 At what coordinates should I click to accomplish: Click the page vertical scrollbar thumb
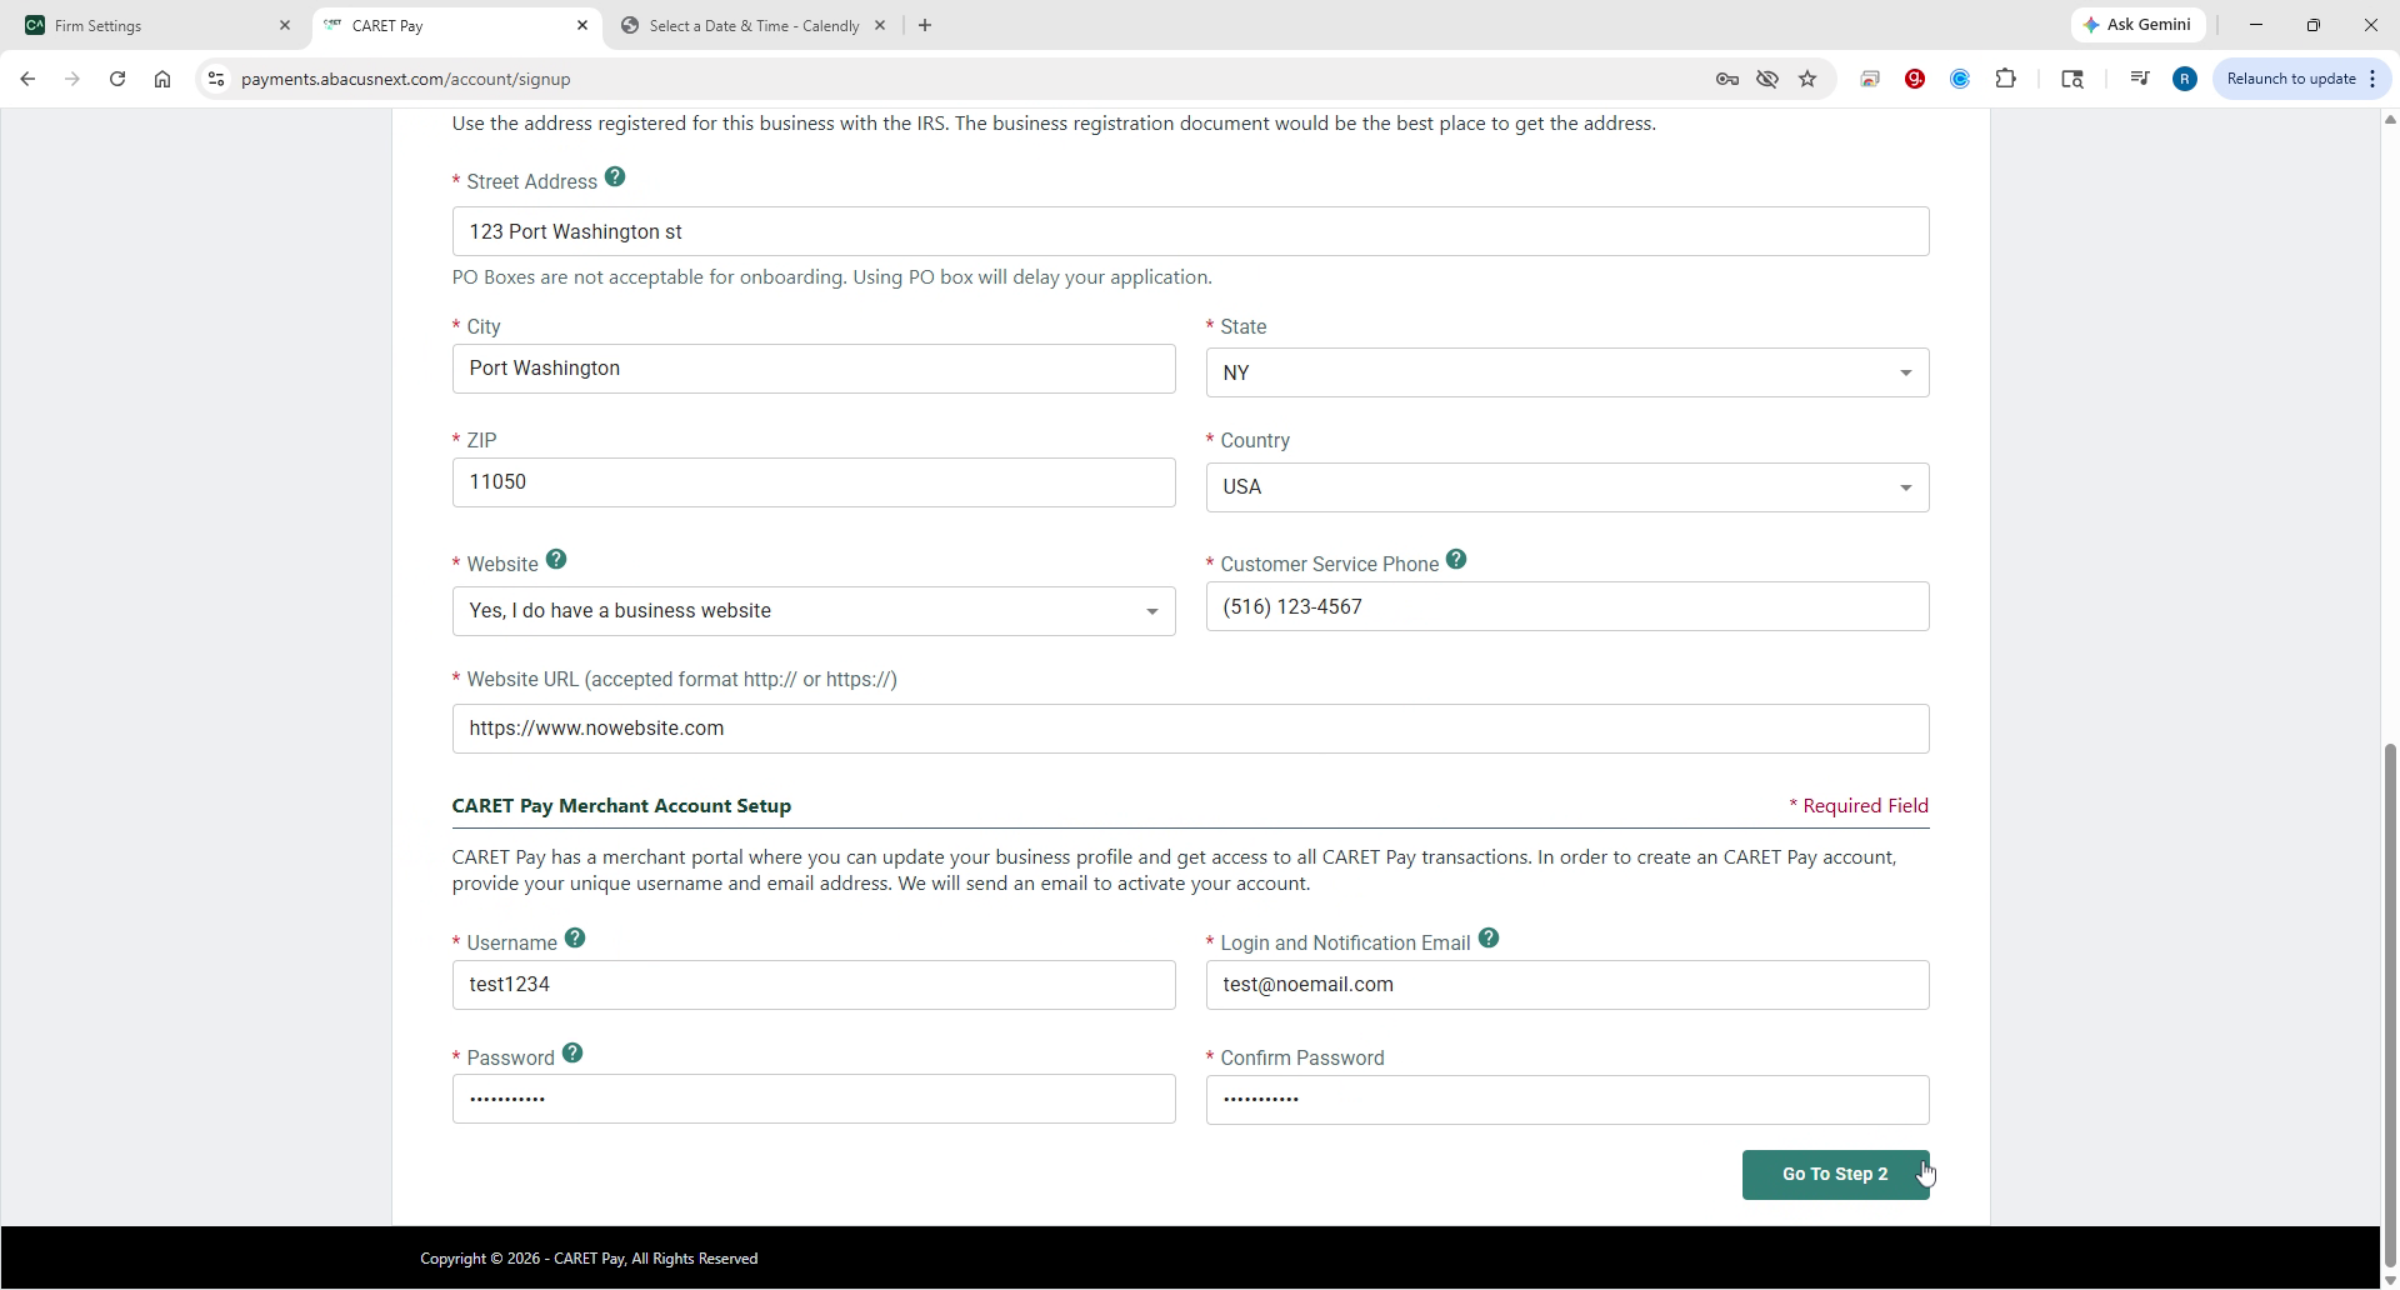tap(2390, 1005)
